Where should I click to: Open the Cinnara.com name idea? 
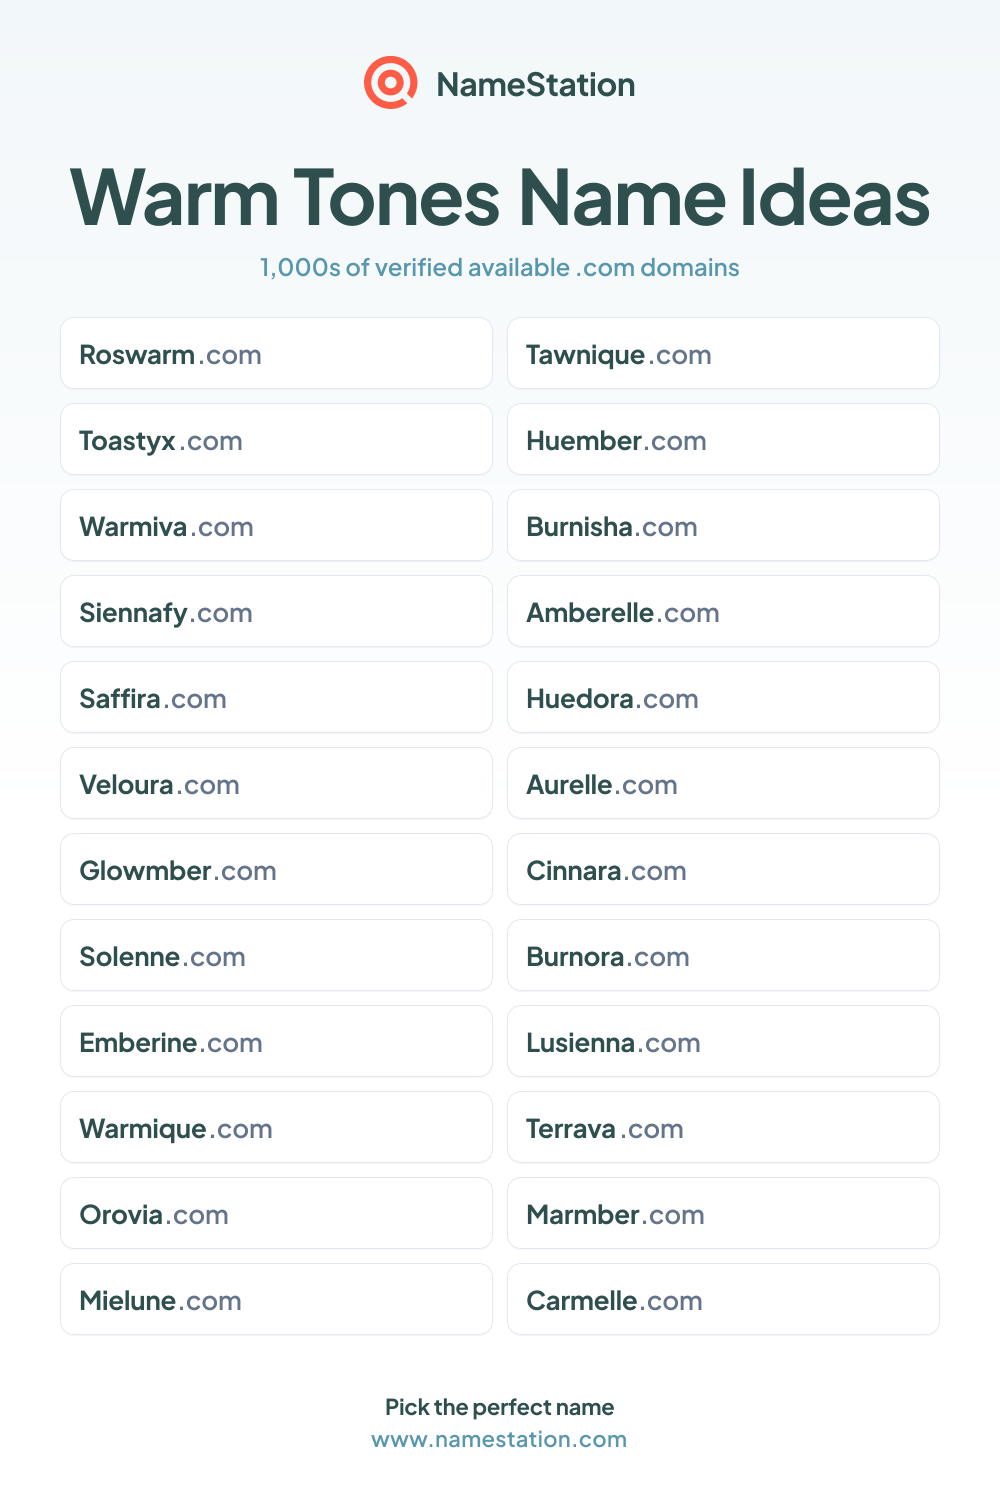pyautogui.click(x=723, y=869)
